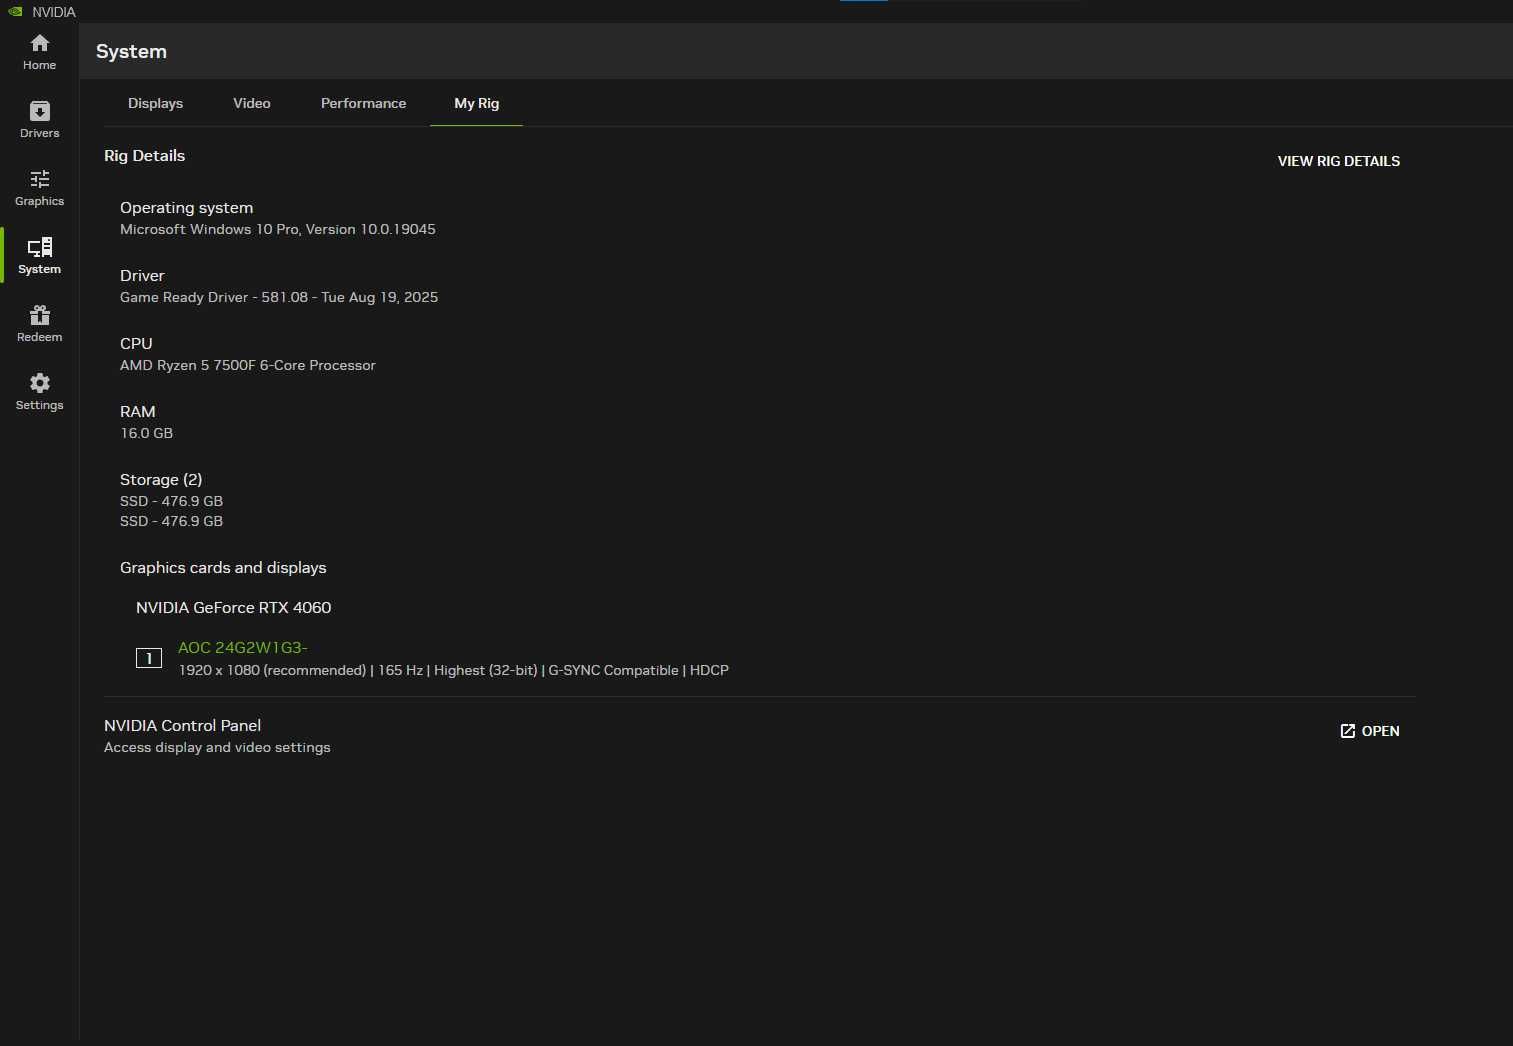Click the 1920 x 1080 resolution details
The height and width of the screenshot is (1046, 1513).
(454, 670)
